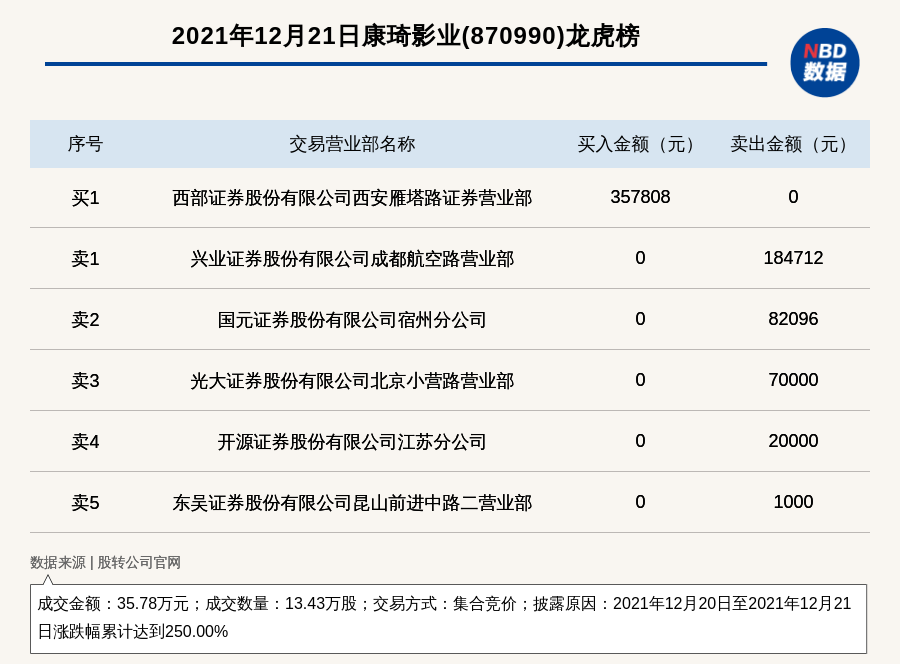Select the 兴业证券 成都航空路营业部 entry
900x664 pixels.
[x=352, y=259]
